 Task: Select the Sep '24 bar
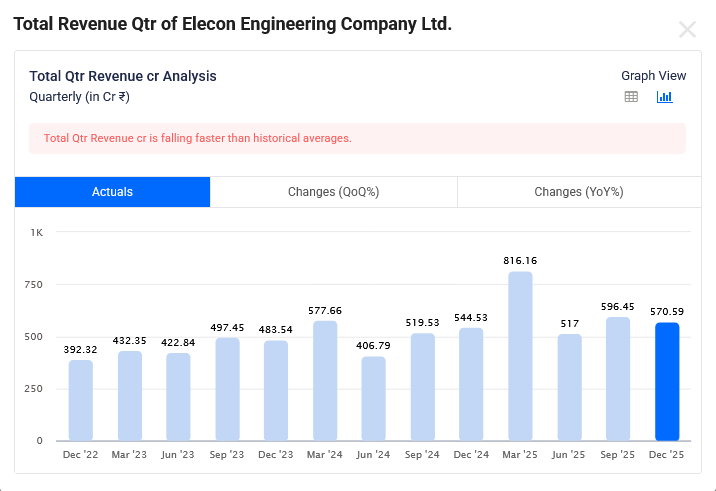[423, 386]
